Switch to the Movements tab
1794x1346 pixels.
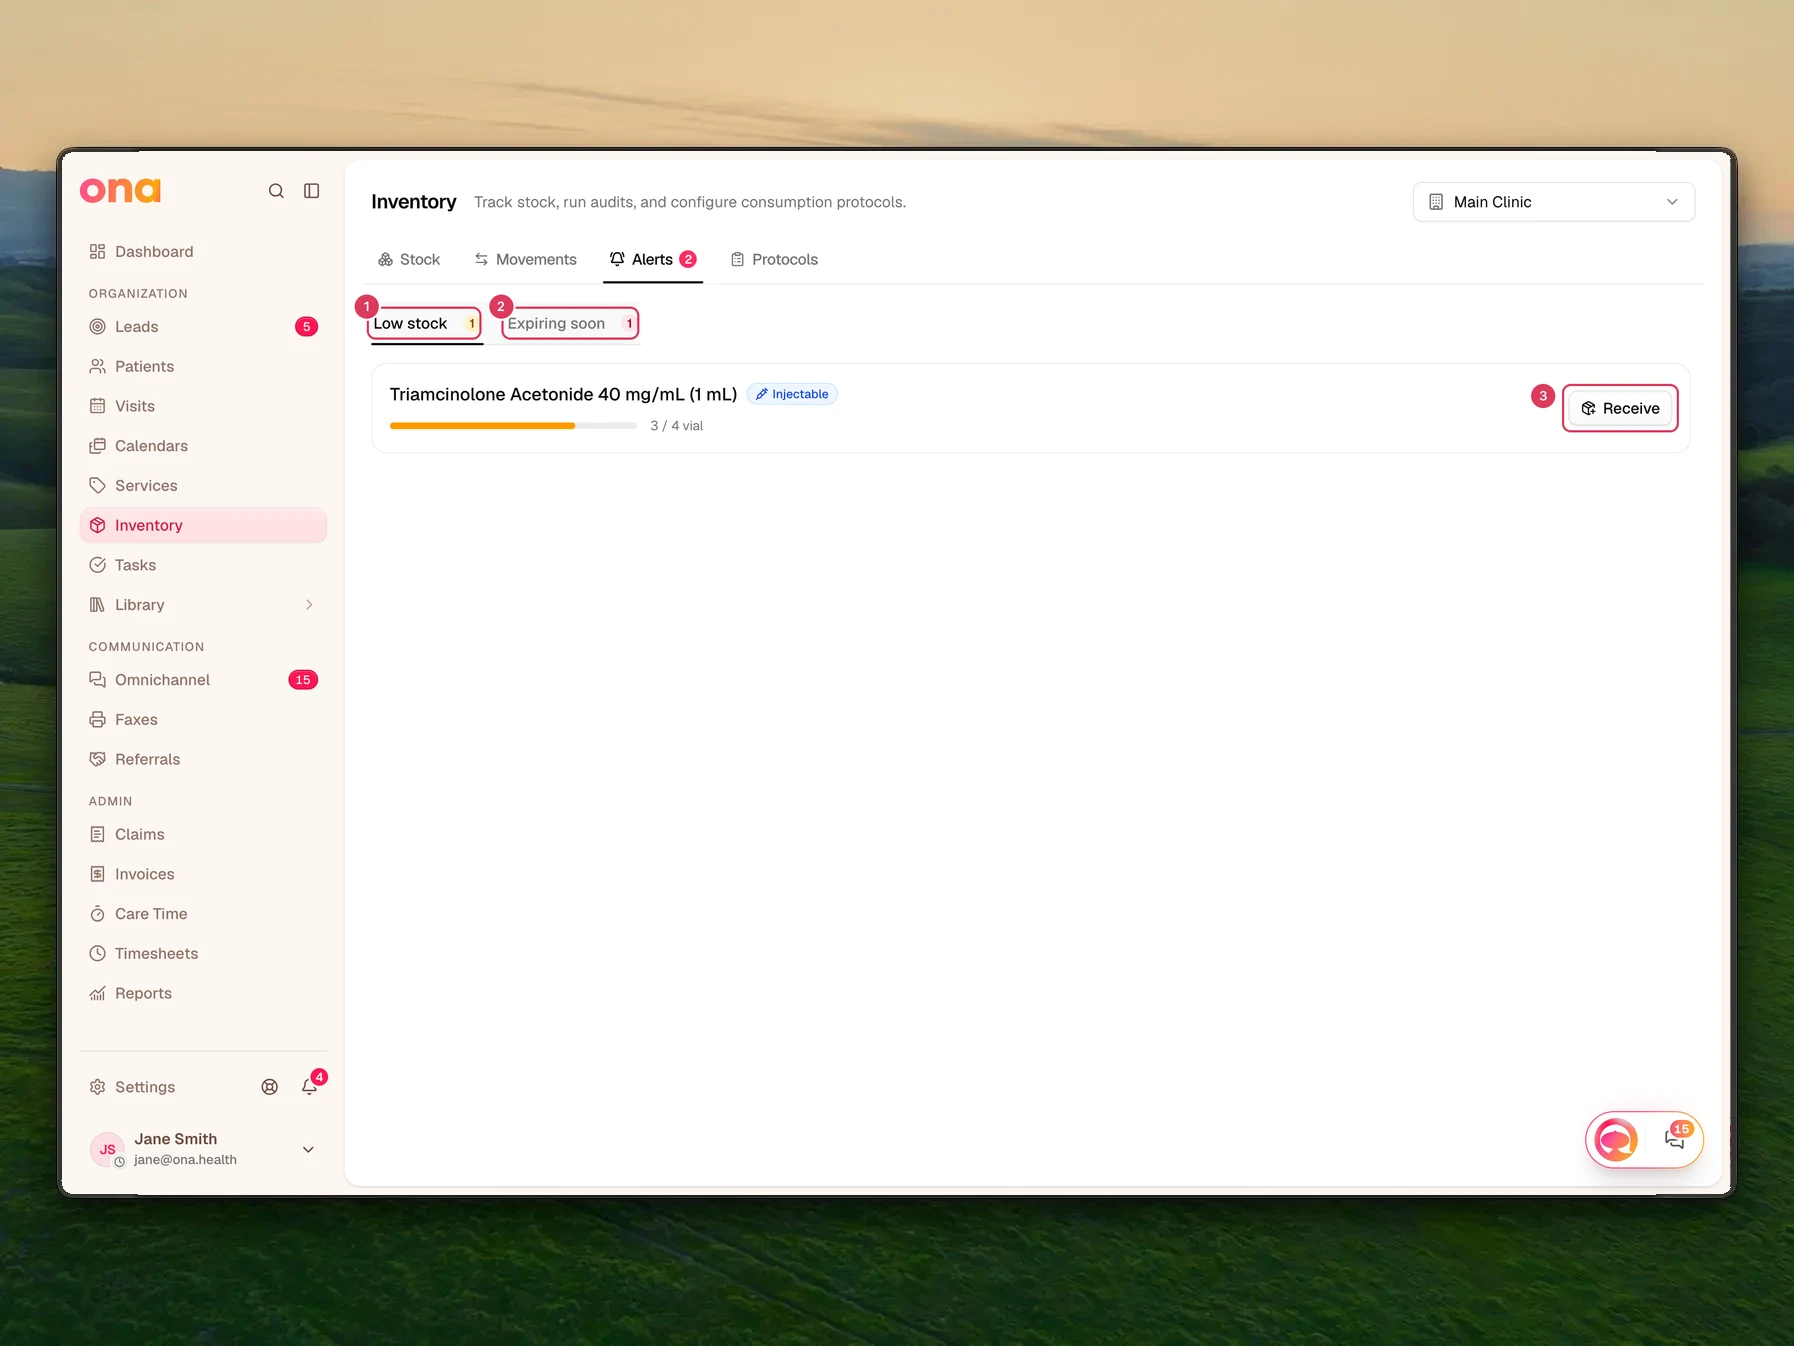(526, 260)
